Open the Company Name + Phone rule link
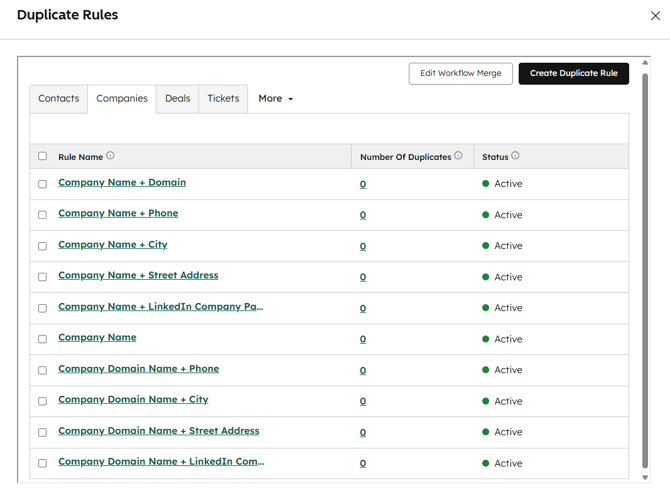Screen dimensions: 670x503 point(118,213)
